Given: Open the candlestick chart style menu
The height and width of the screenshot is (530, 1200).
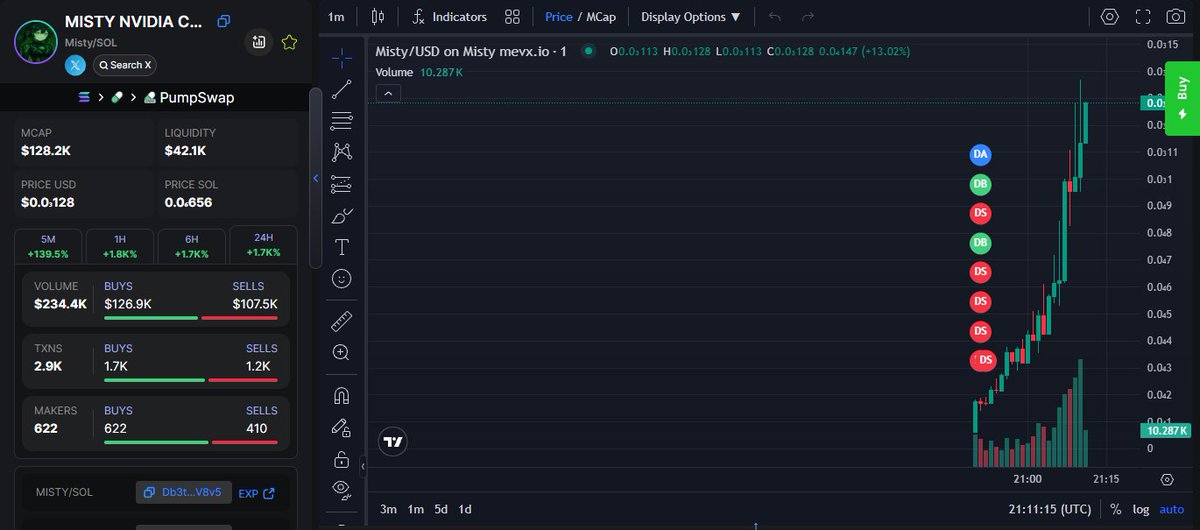Looking at the screenshot, I should coord(377,17).
